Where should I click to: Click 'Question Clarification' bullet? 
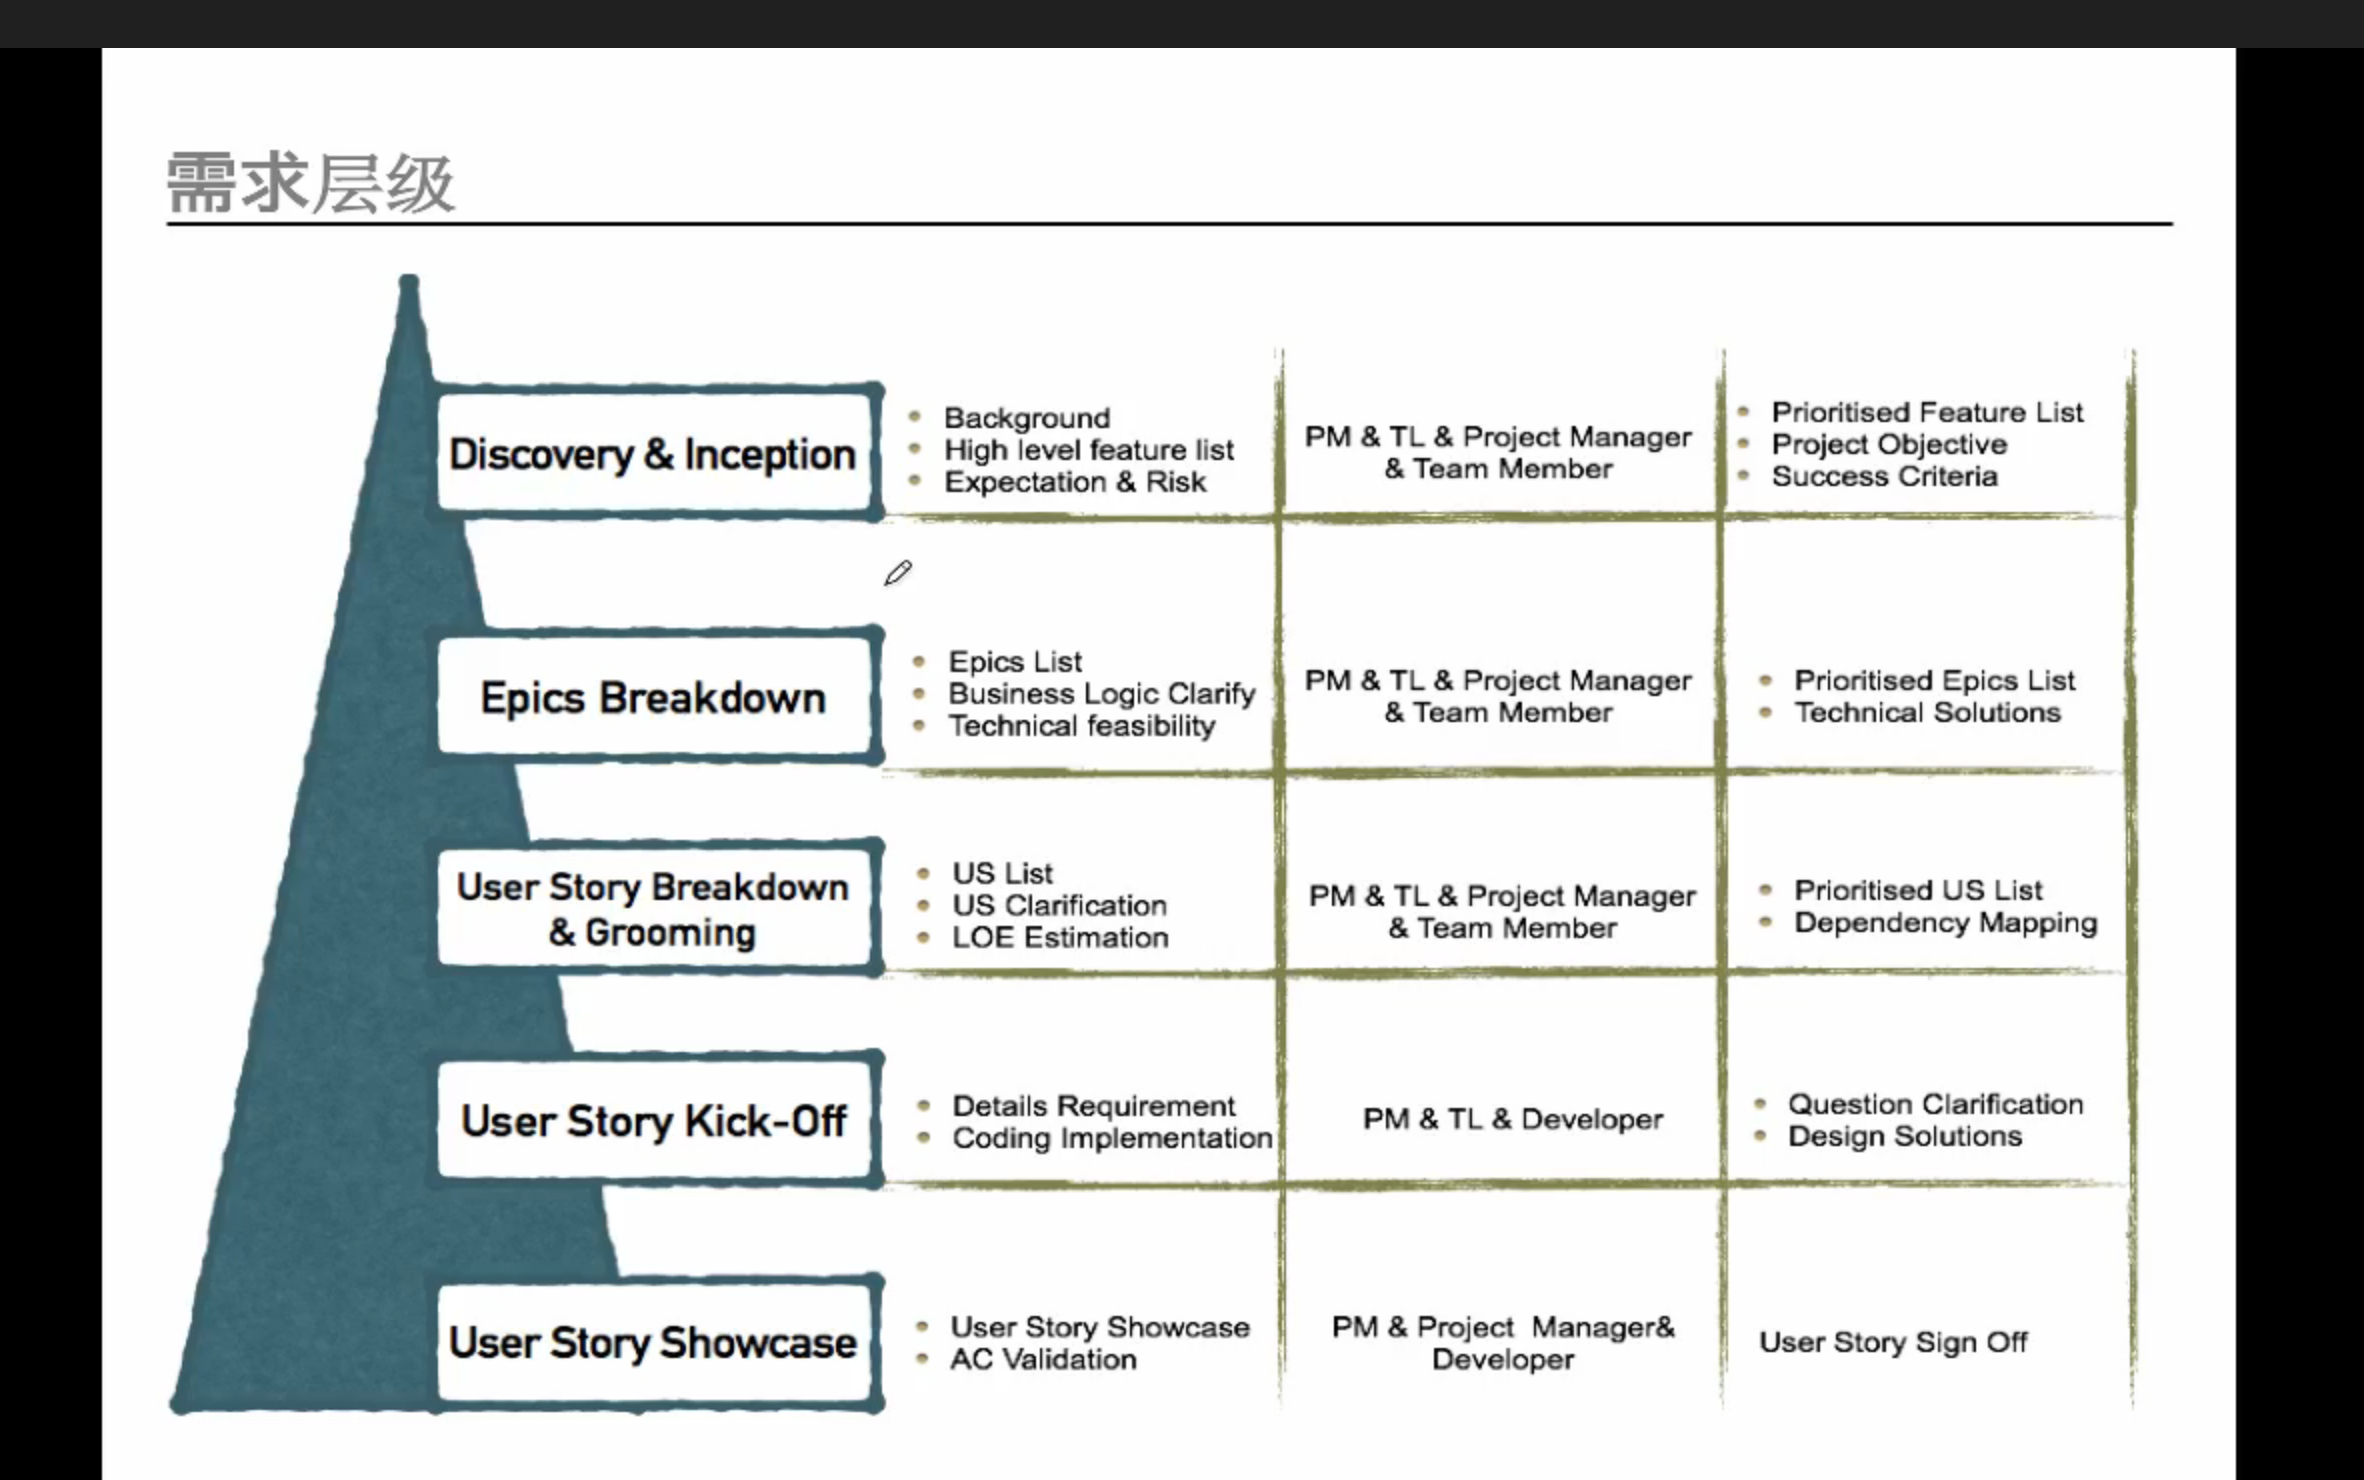1935,1104
